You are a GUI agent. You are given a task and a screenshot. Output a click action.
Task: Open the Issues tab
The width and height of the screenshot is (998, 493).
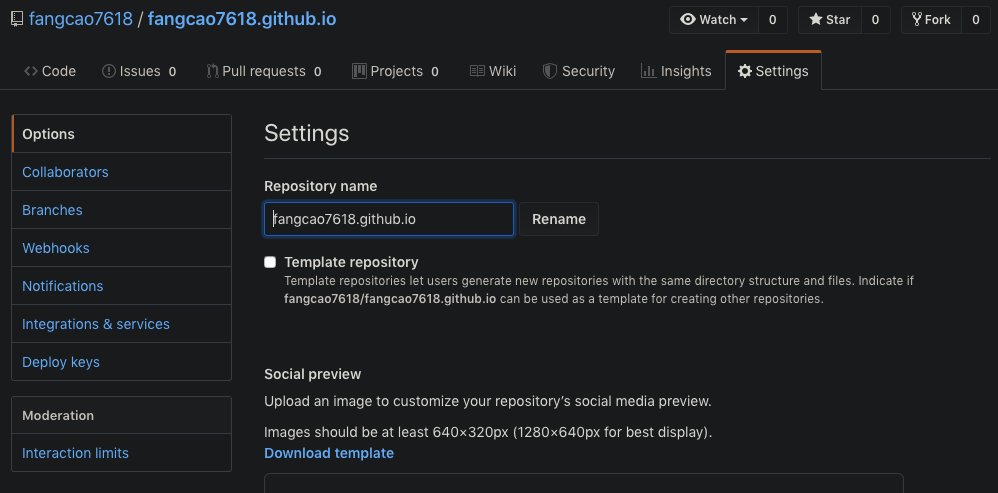coord(139,71)
